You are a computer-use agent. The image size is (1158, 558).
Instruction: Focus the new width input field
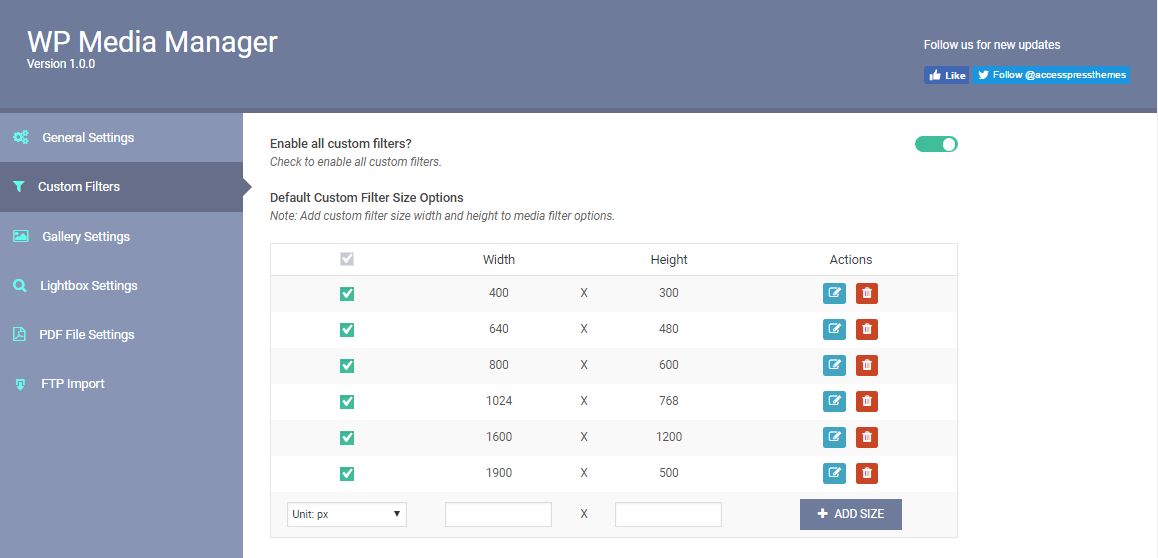pyautogui.click(x=499, y=514)
